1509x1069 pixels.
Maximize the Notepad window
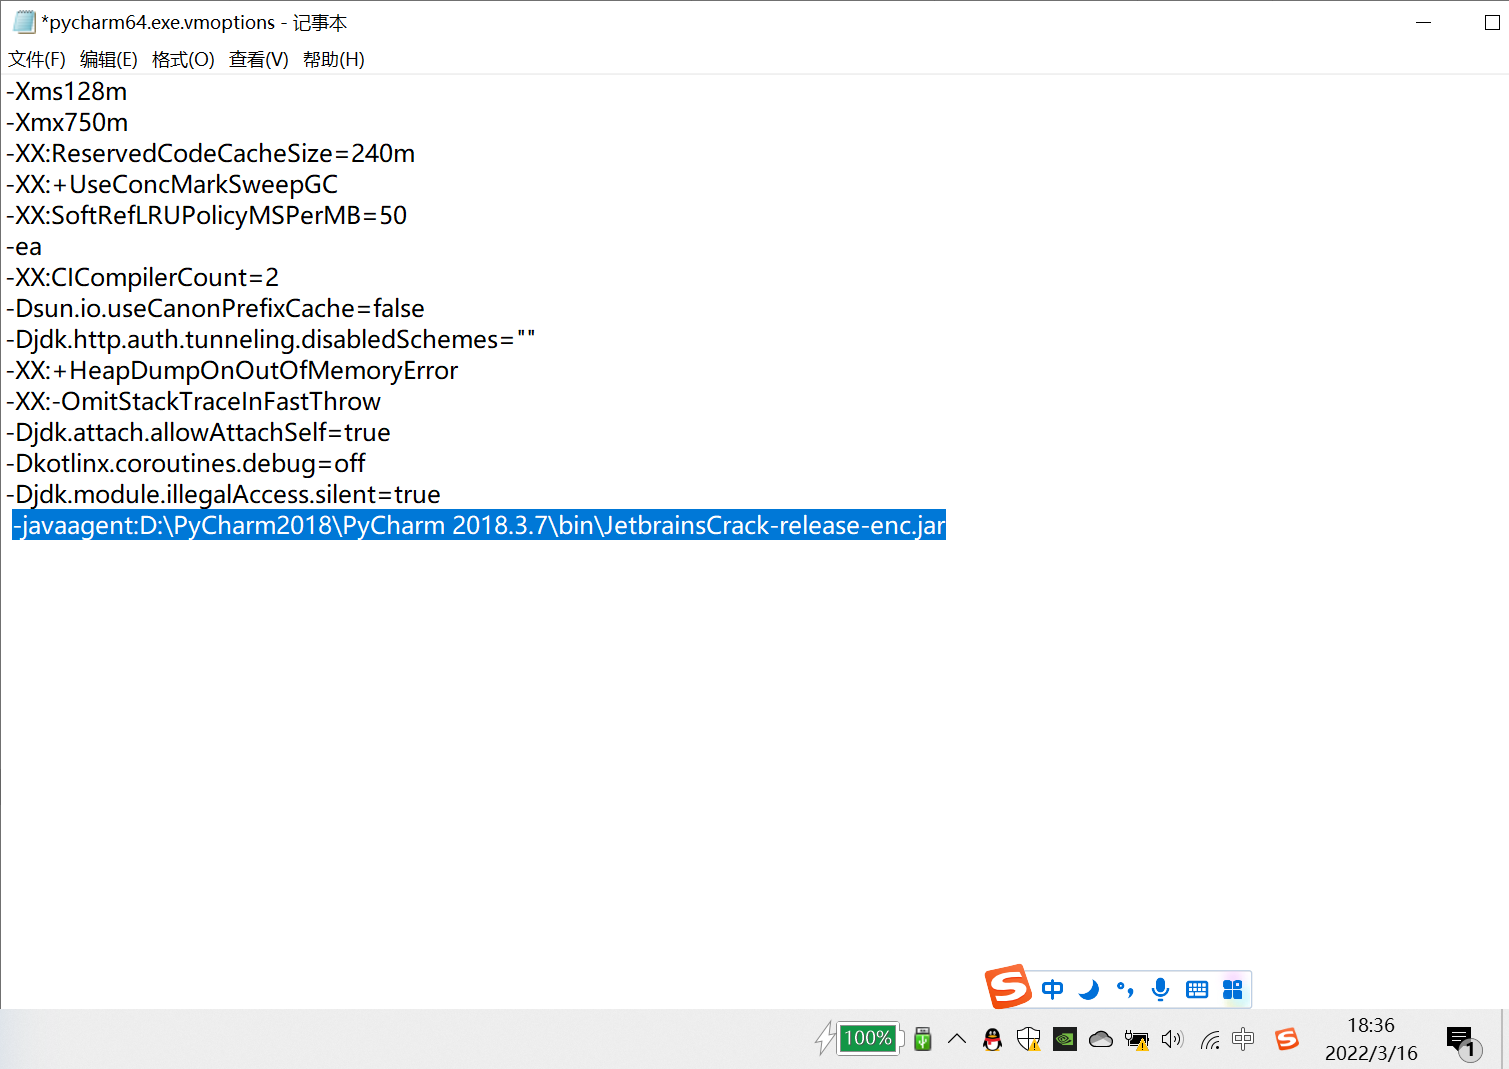1491,22
